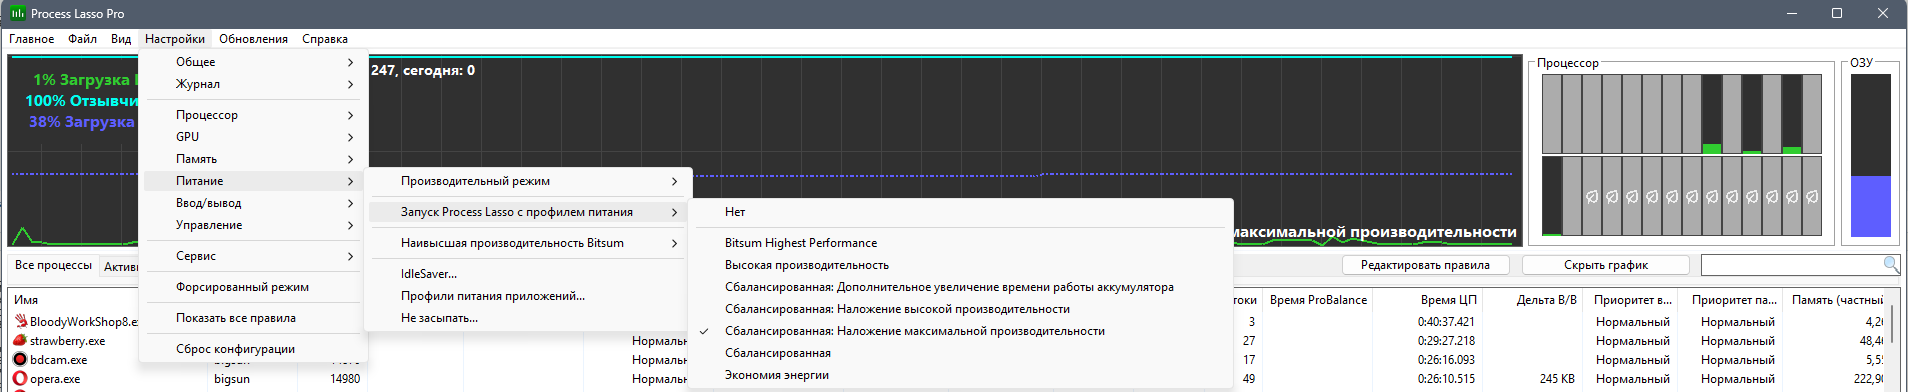The image size is (1908, 392).
Task: Open the Файл menu
Action: click(x=82, y=39)
